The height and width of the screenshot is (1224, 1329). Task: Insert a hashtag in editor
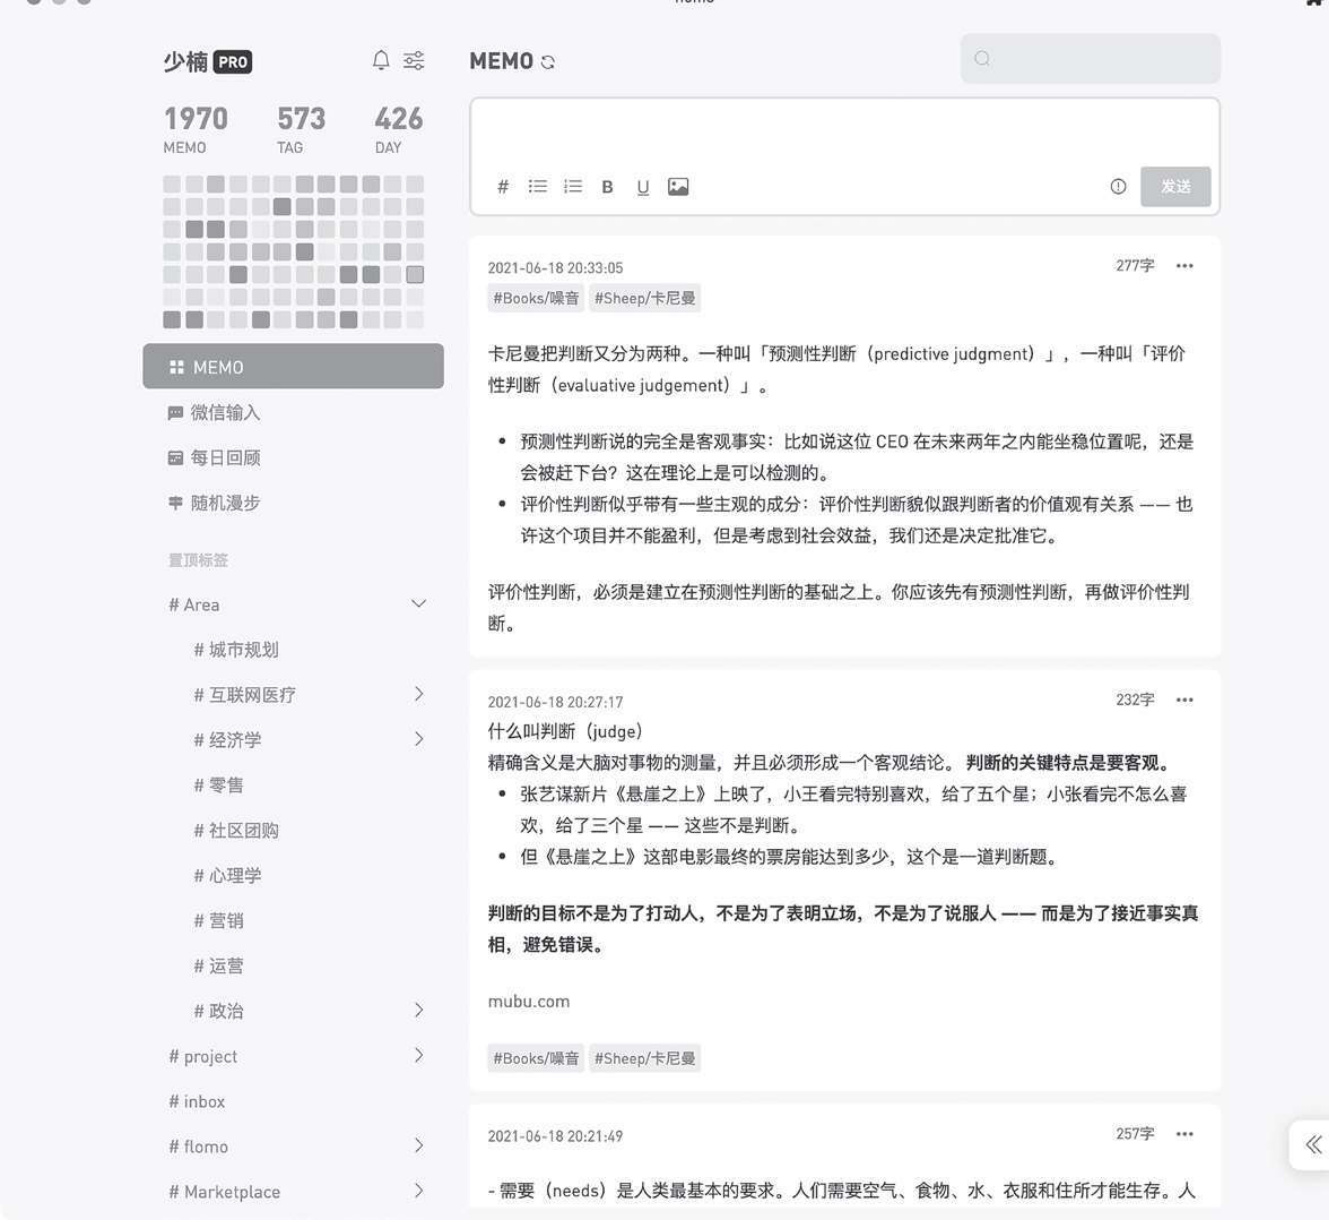tap(503, 187)
